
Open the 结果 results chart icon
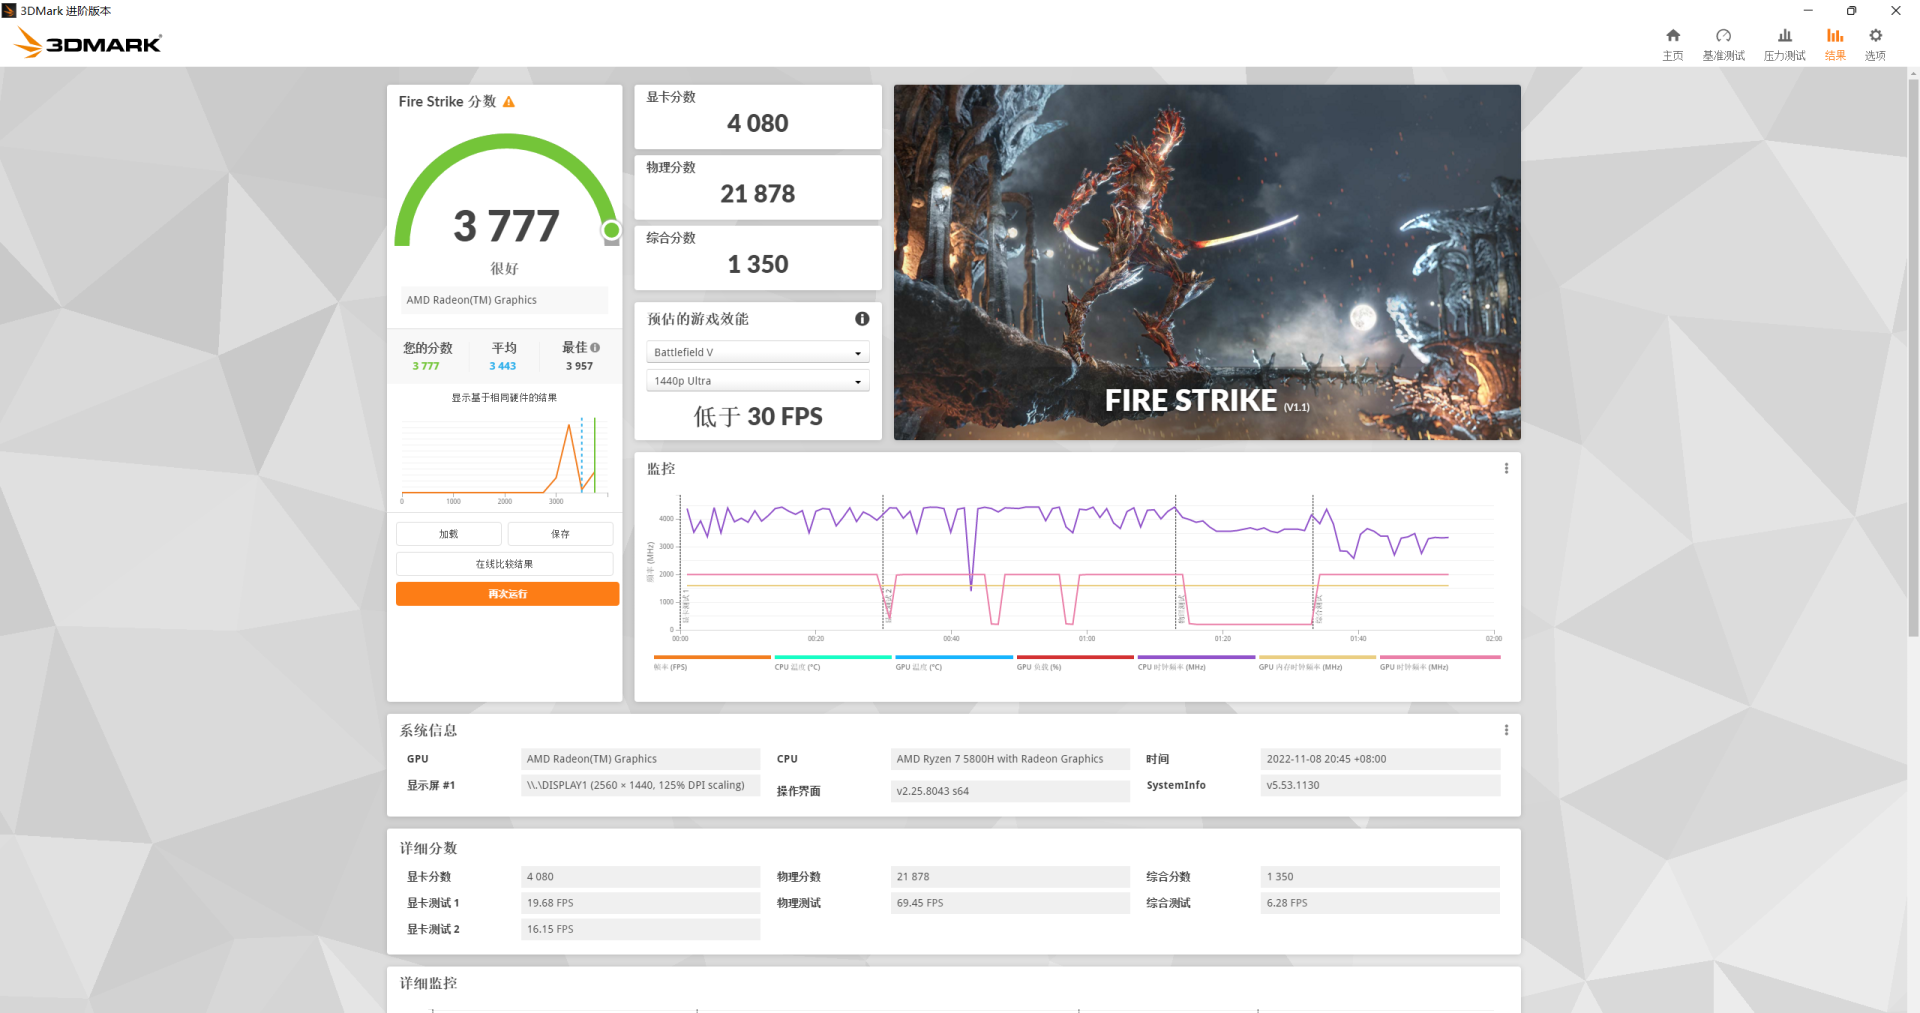(x=1835, y=36)
